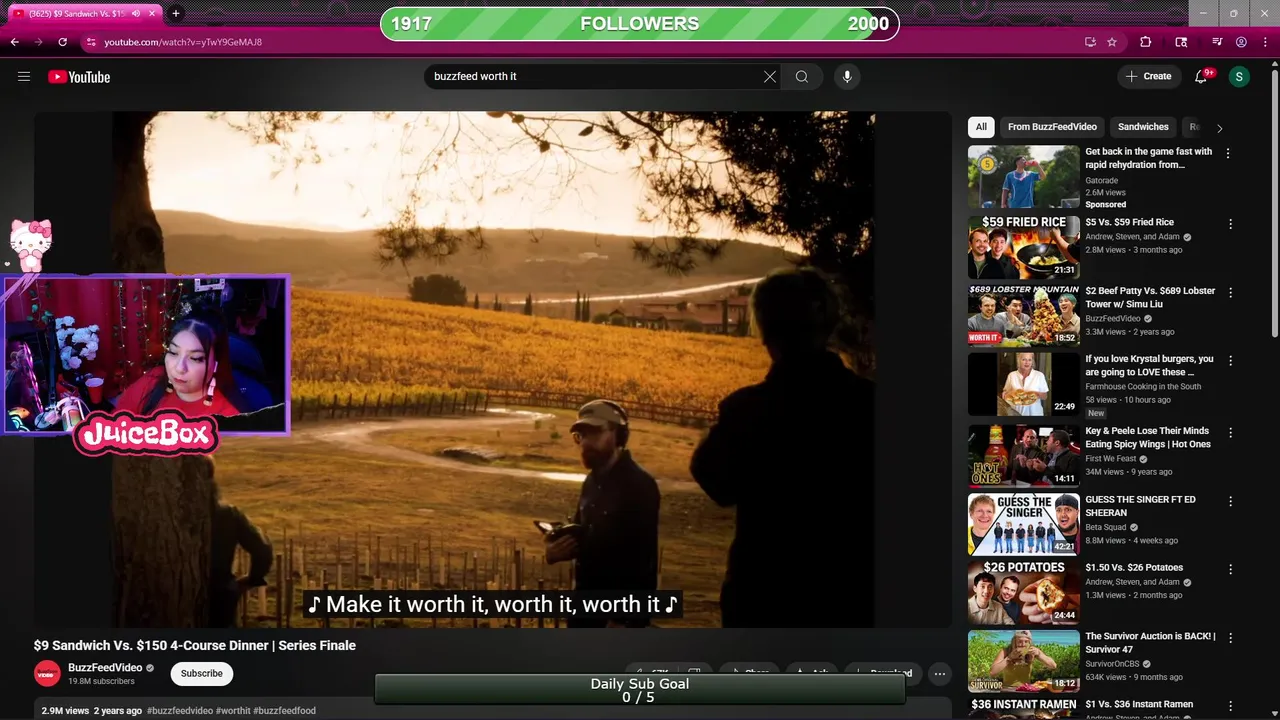Close the $9 Sandwich YouTube tab
The width and height of the screenshot is (1280, 720).
tap(152, 14)
